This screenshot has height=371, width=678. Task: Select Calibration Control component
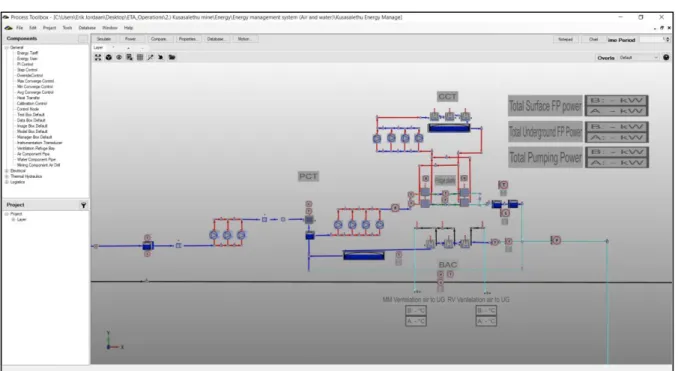point(32,104)
